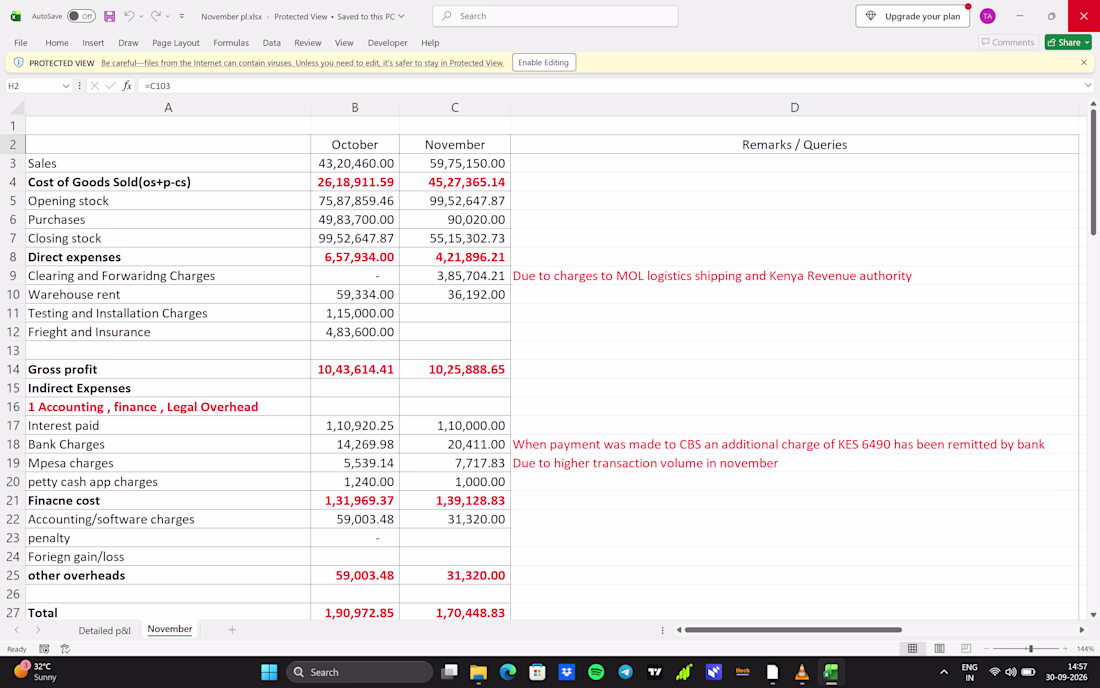Switch to Page Layout view icon
Viewport: 1100px width, 688px height.
click(x=939, y=649)
